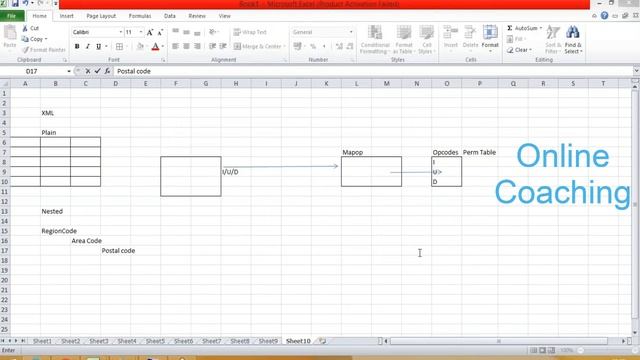This screenshot has height=360, width=640.
Task: Open the Data tab
Action: point(170,16)
